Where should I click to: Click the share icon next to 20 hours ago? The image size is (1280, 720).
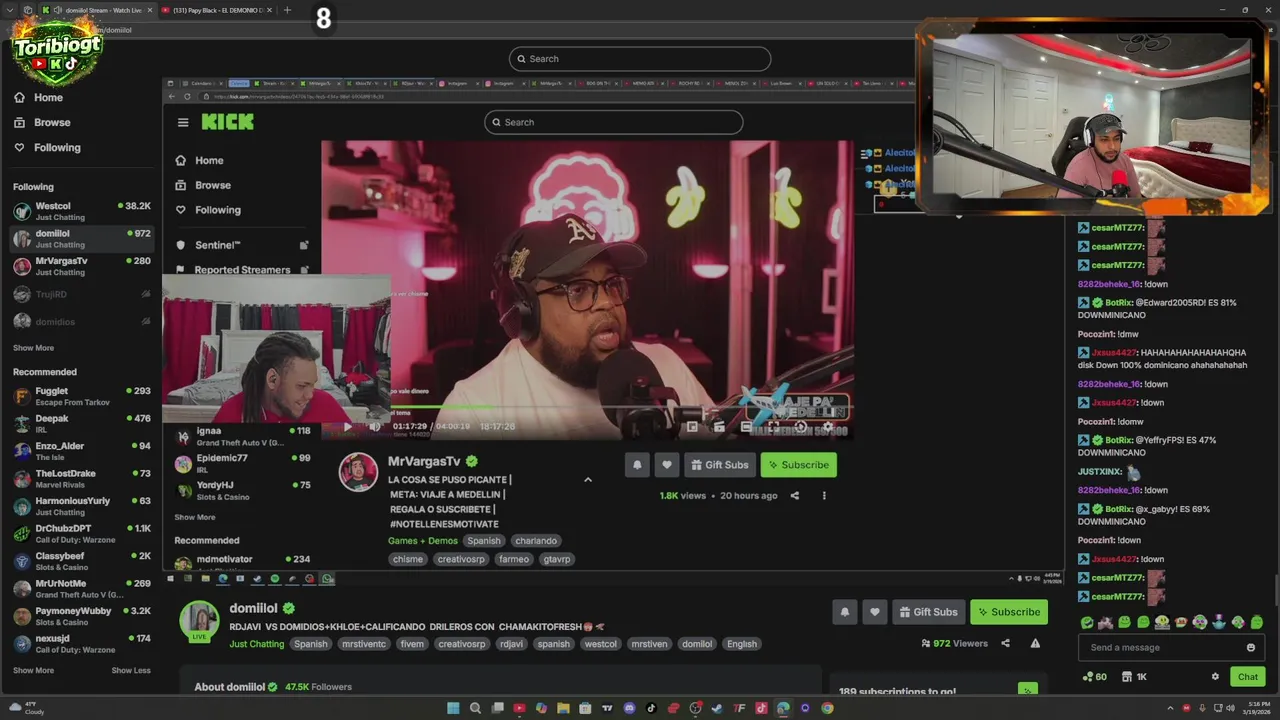(795, 495)
